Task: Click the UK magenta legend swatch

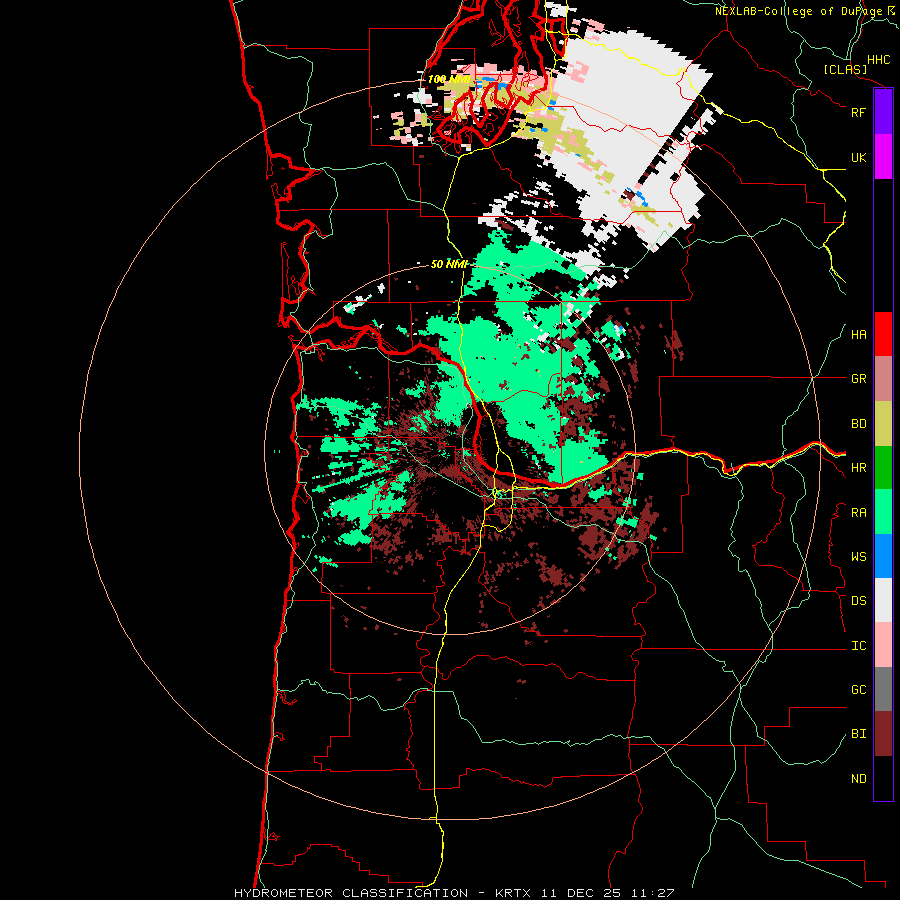Action: coord(883,157)
